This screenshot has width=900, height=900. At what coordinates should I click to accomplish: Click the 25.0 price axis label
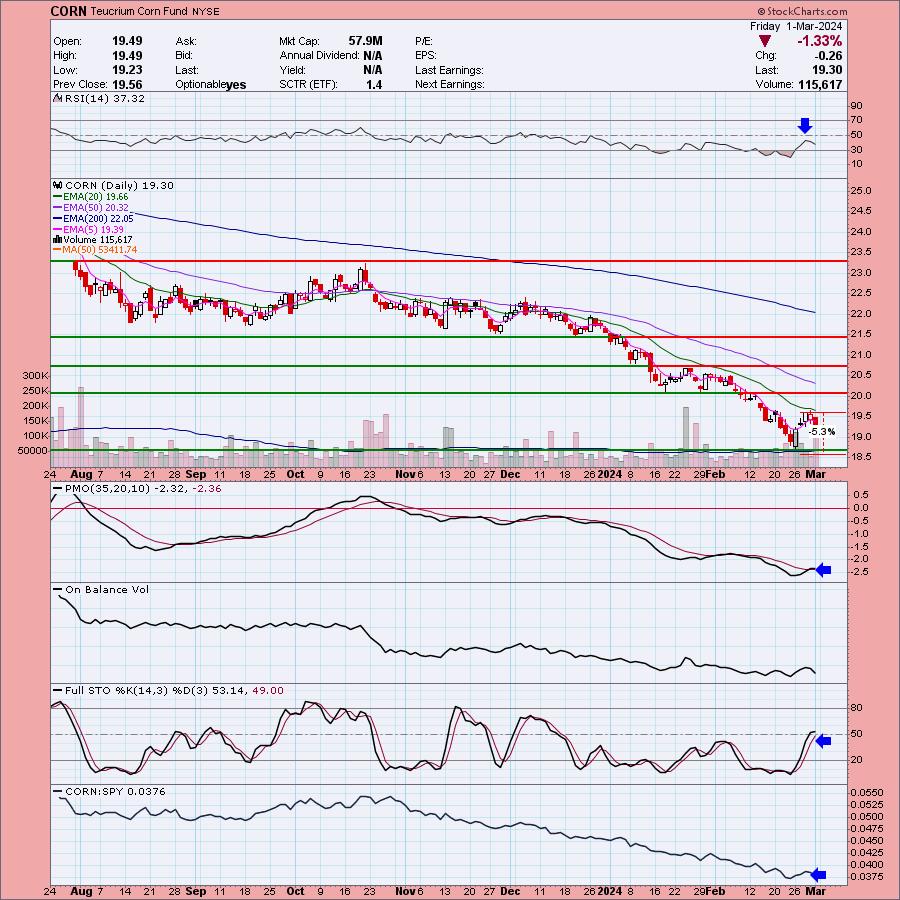861,191
